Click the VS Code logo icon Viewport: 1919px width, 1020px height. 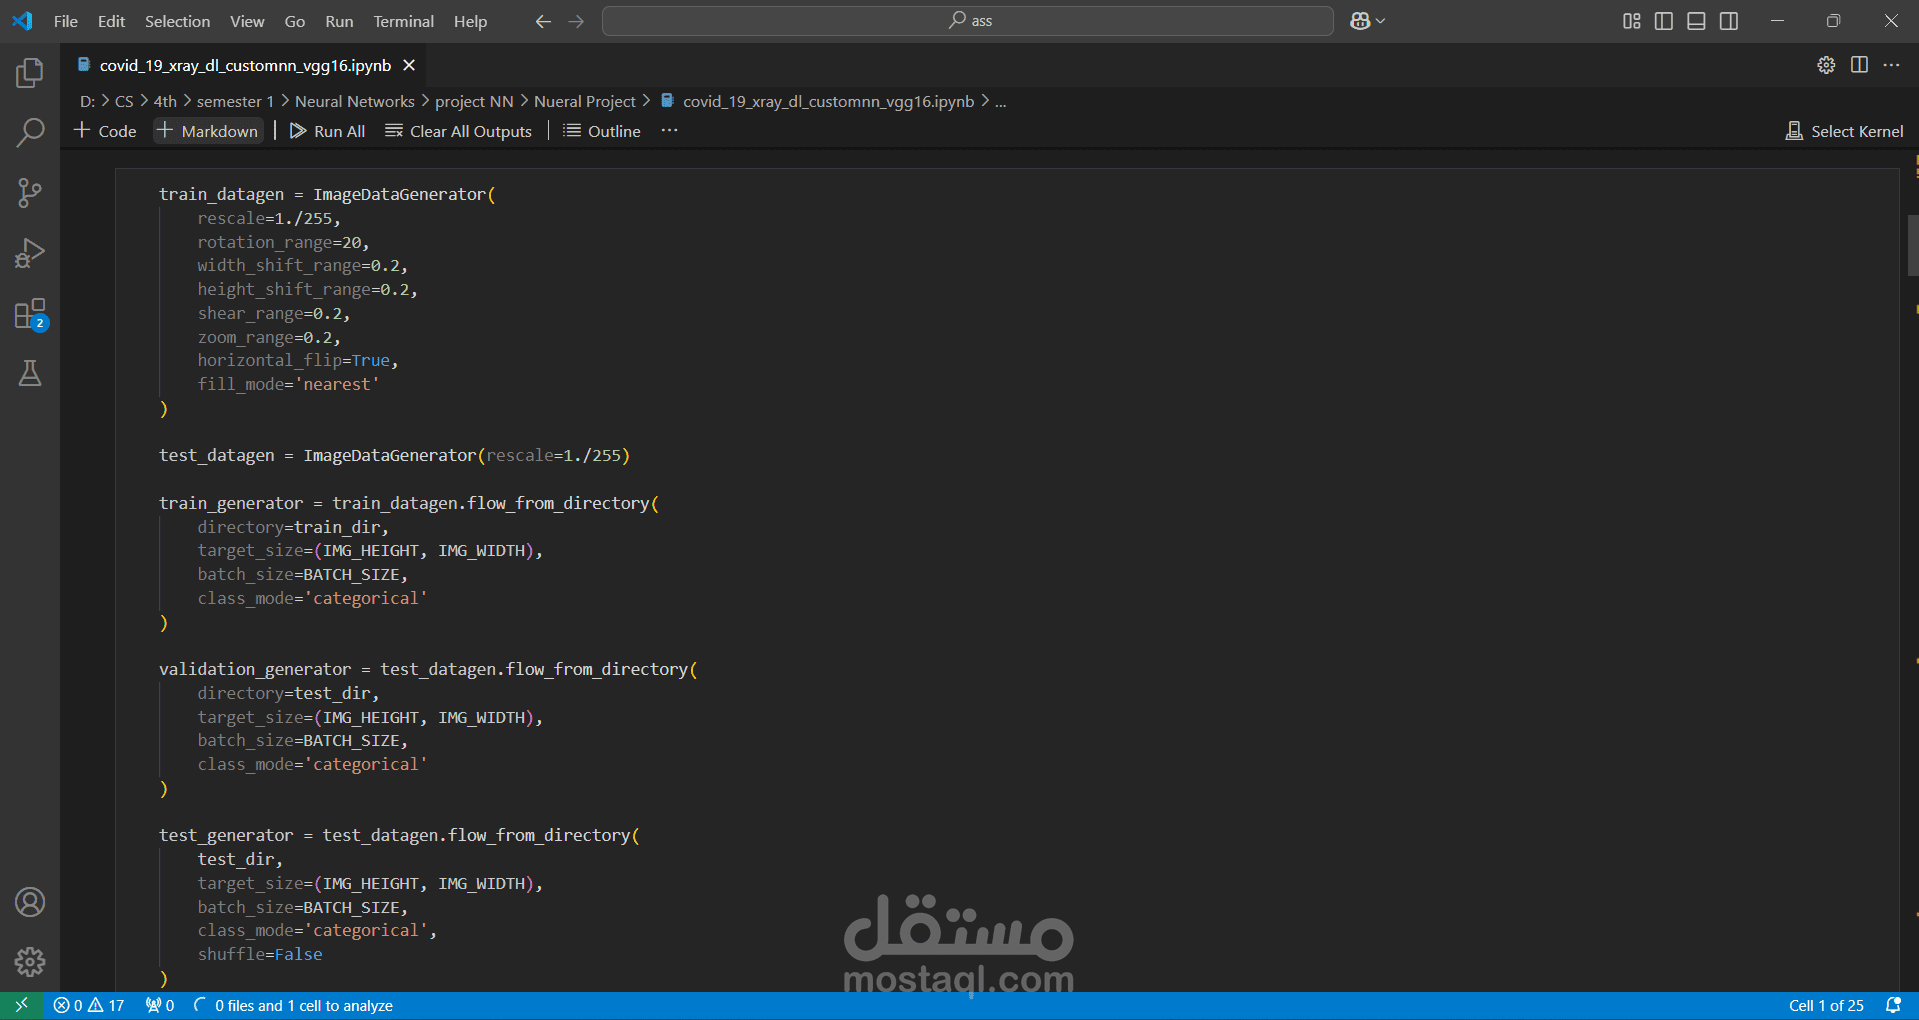click(22, 21)
